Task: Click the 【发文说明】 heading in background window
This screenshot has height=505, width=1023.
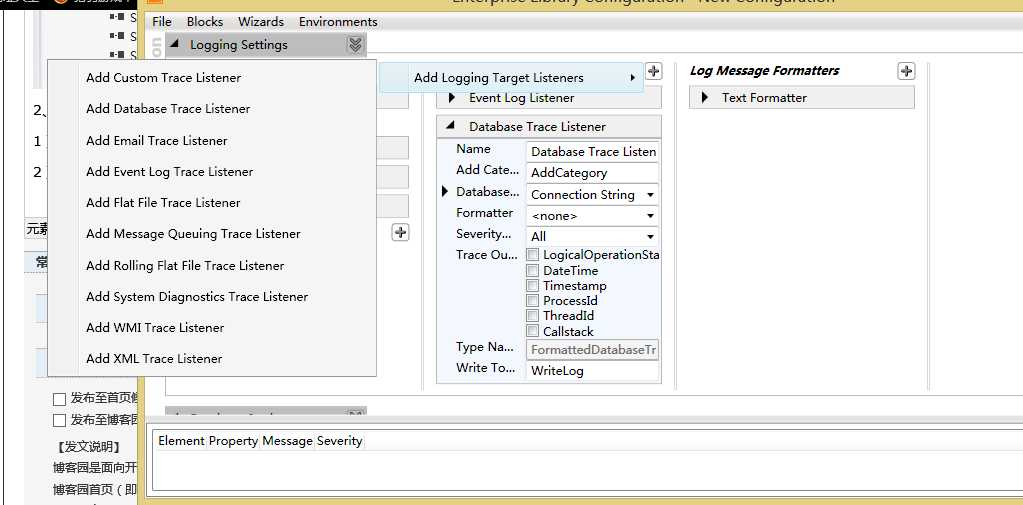Action: tap(89, 447)
